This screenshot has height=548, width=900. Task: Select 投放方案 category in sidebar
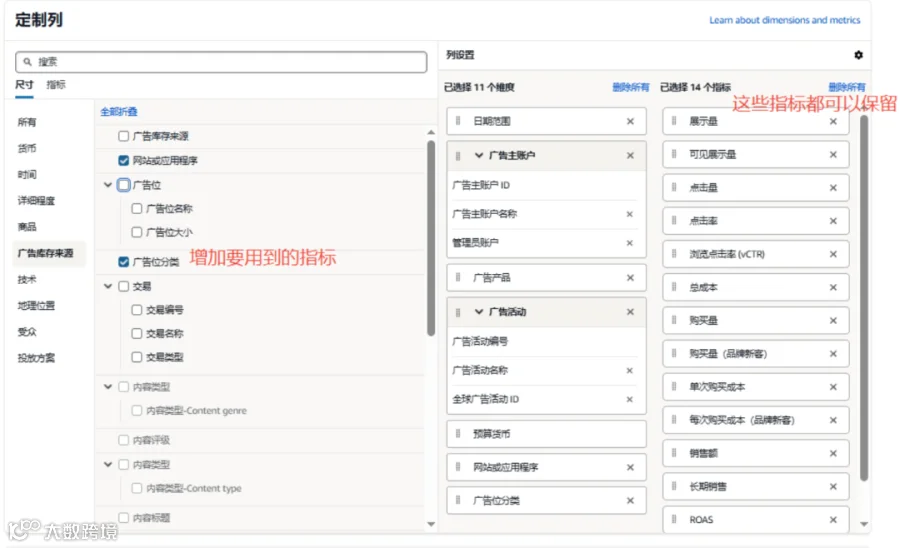click(36, 358)
